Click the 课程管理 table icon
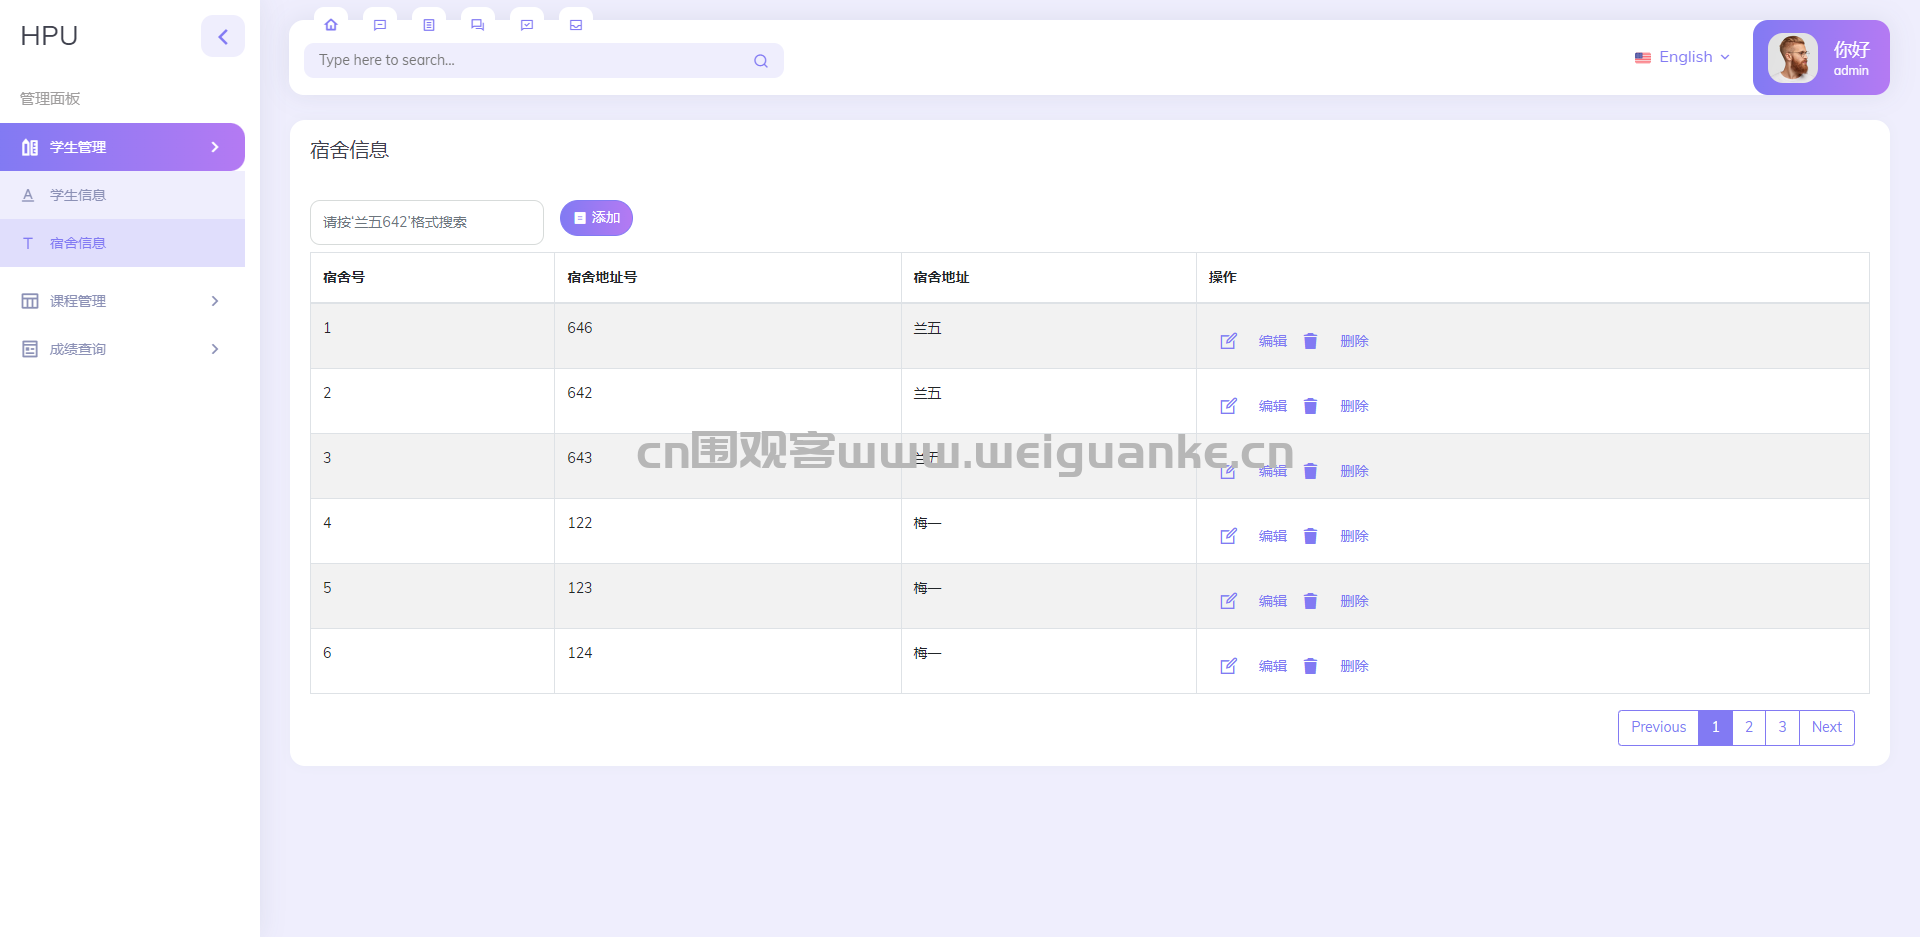This screenshot has width=1920, height=937. [30, 301]
